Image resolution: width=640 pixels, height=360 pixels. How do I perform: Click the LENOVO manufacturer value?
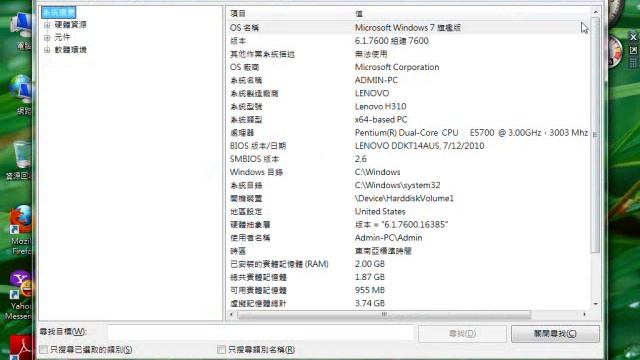pos(372,93)
